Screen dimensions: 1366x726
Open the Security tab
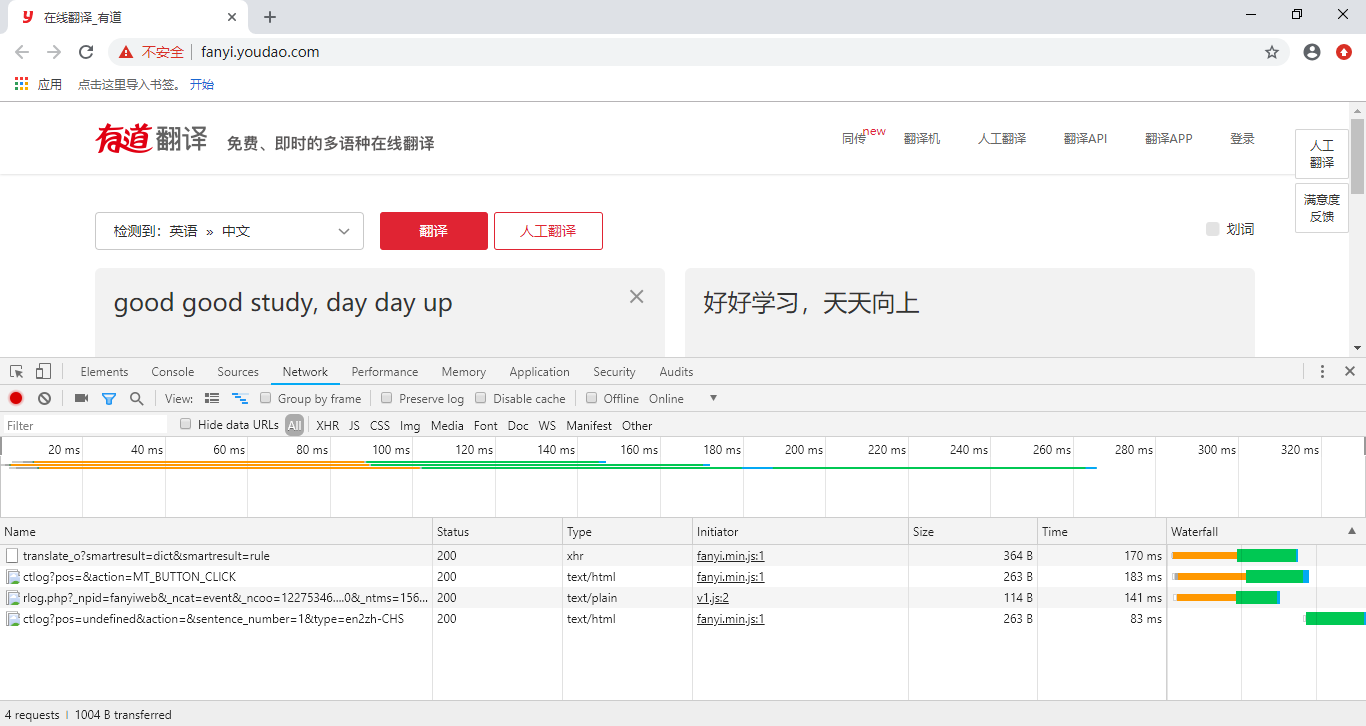pos(614,371)
